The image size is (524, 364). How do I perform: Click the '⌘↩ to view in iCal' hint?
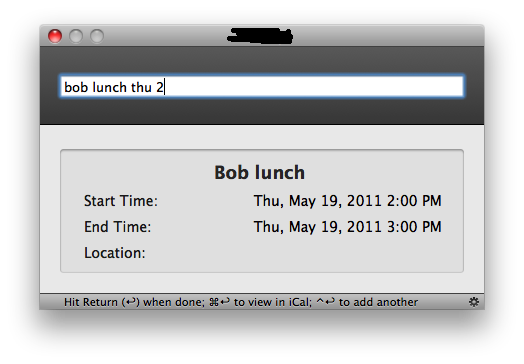coord(260,302)
